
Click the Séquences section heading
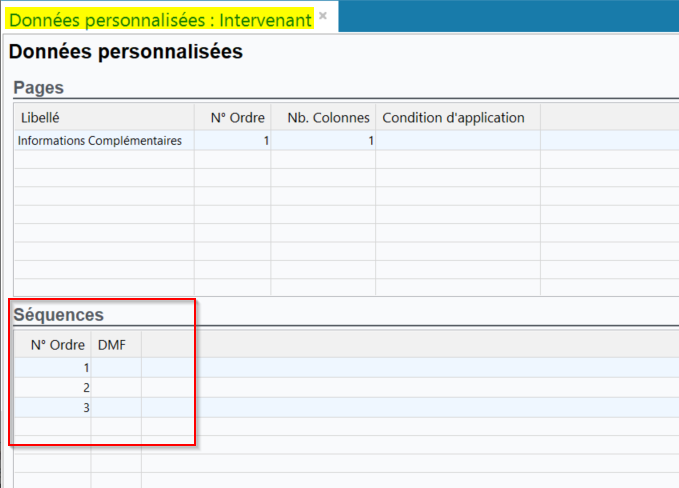[x=58, y=315]
